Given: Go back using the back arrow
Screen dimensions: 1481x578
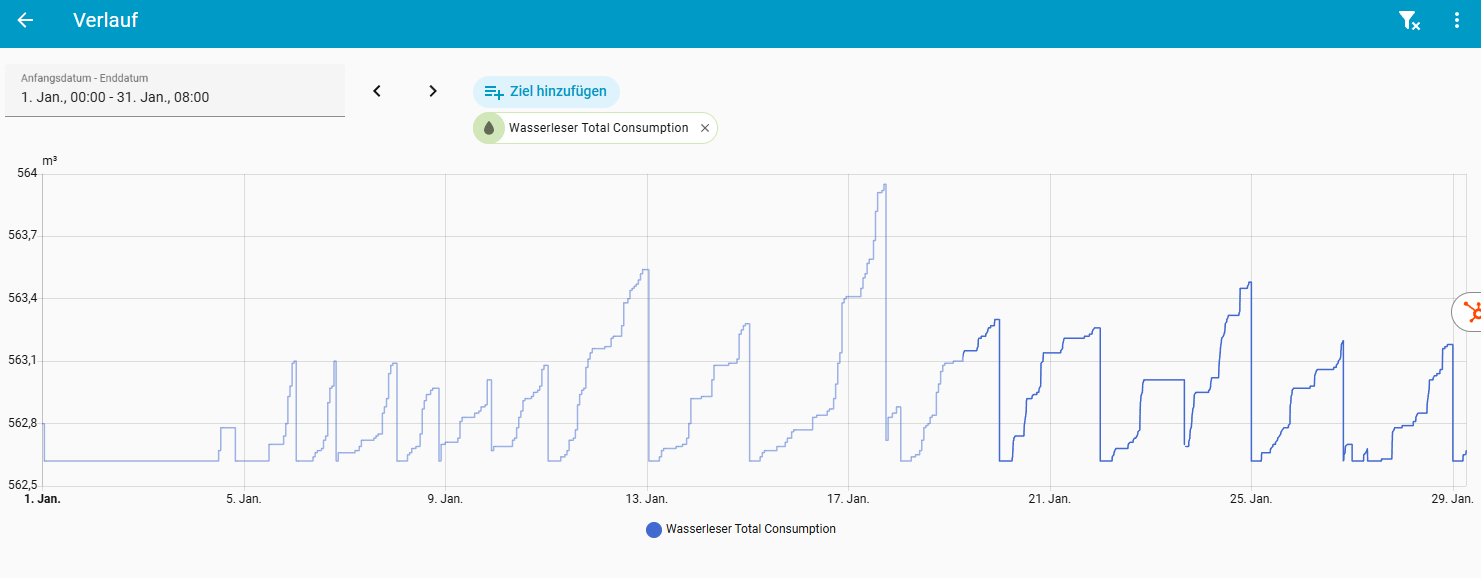Looking at the screenshot, I should (26, 21).
